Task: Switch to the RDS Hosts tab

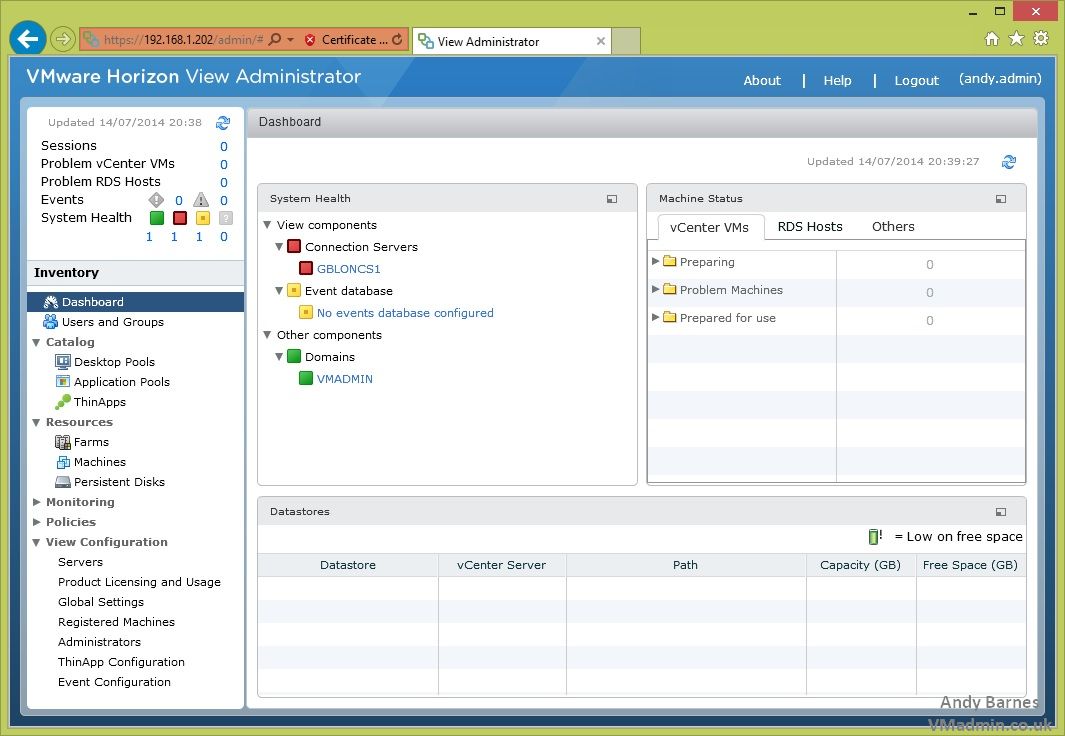Action: coord(810,227)
